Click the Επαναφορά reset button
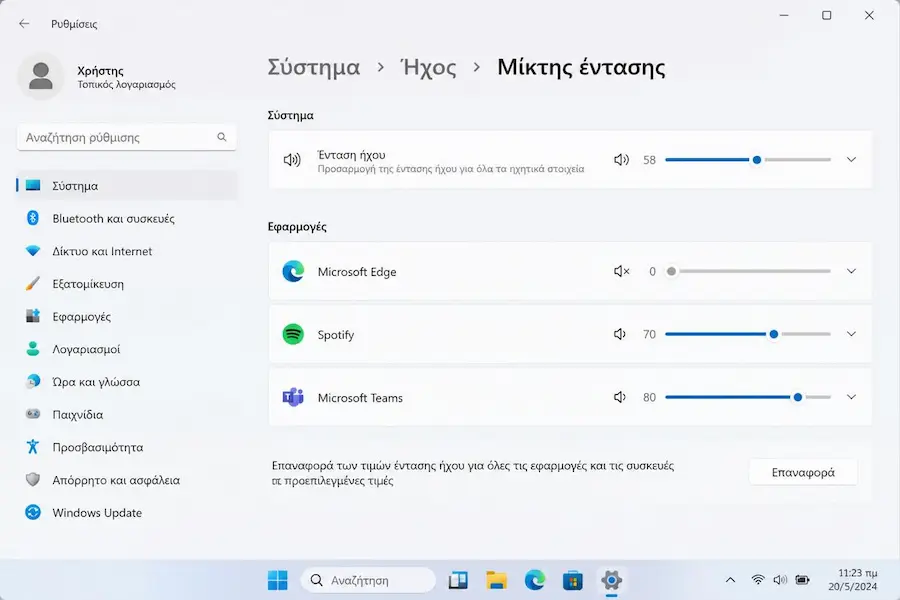This screenshot has height=600, width=900. 803,473
